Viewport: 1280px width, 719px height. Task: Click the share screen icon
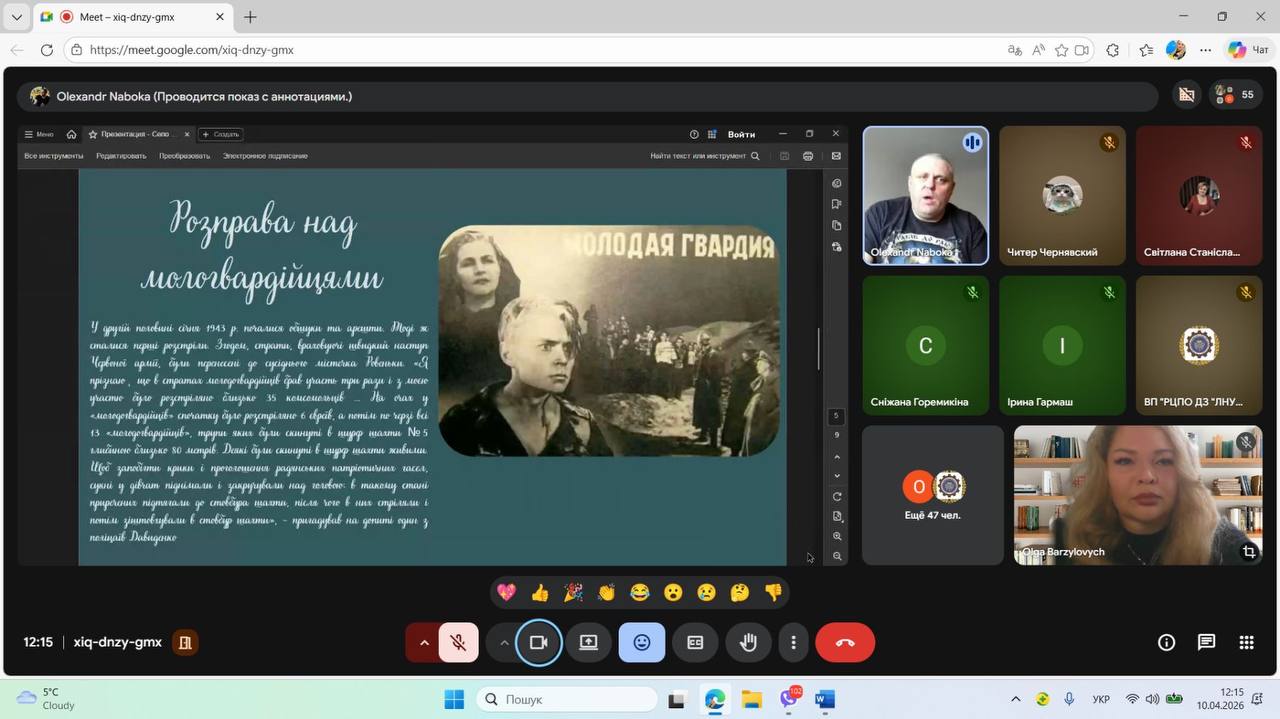tap(589, 643)
